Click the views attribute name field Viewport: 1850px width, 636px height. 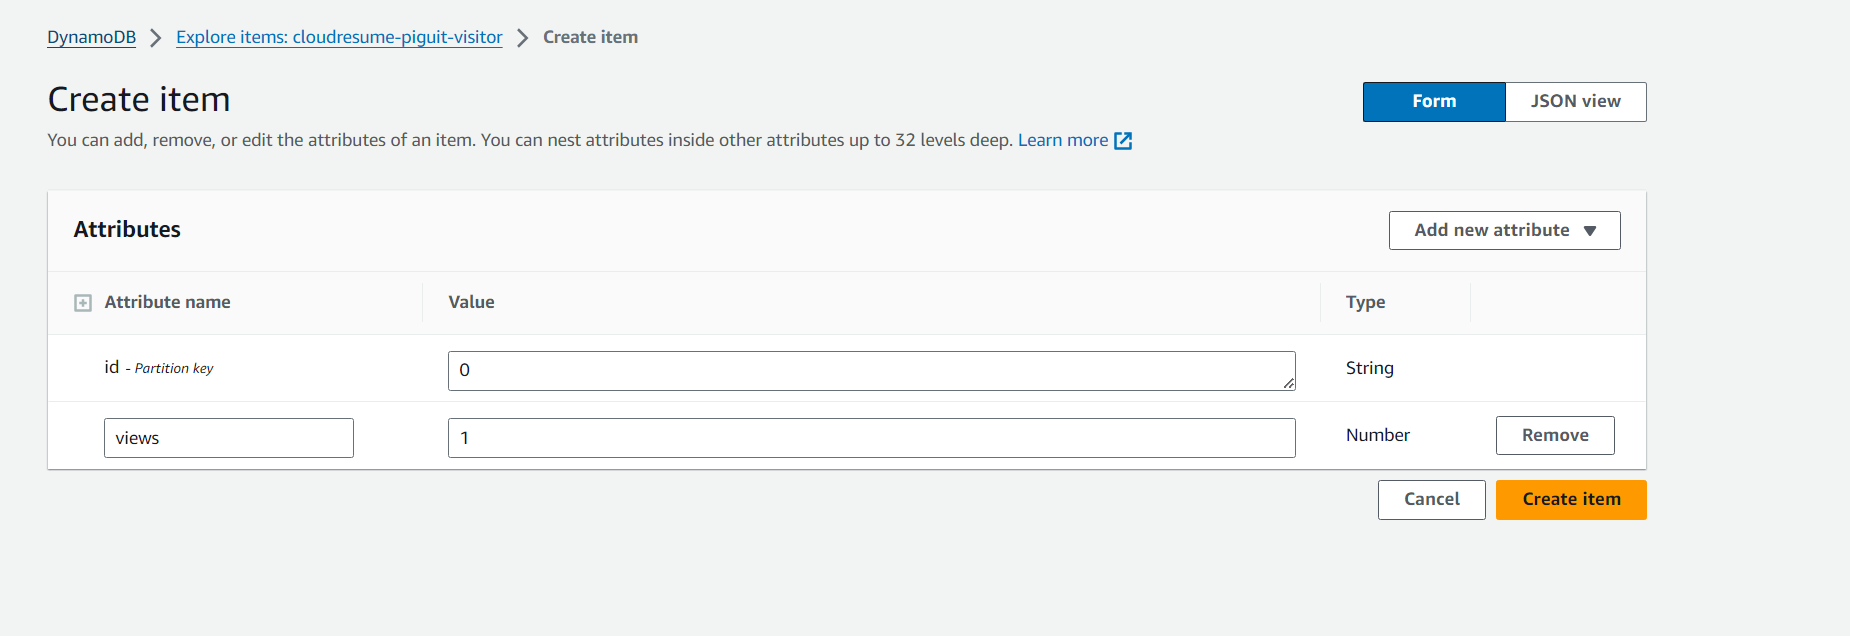pos(229,438)
